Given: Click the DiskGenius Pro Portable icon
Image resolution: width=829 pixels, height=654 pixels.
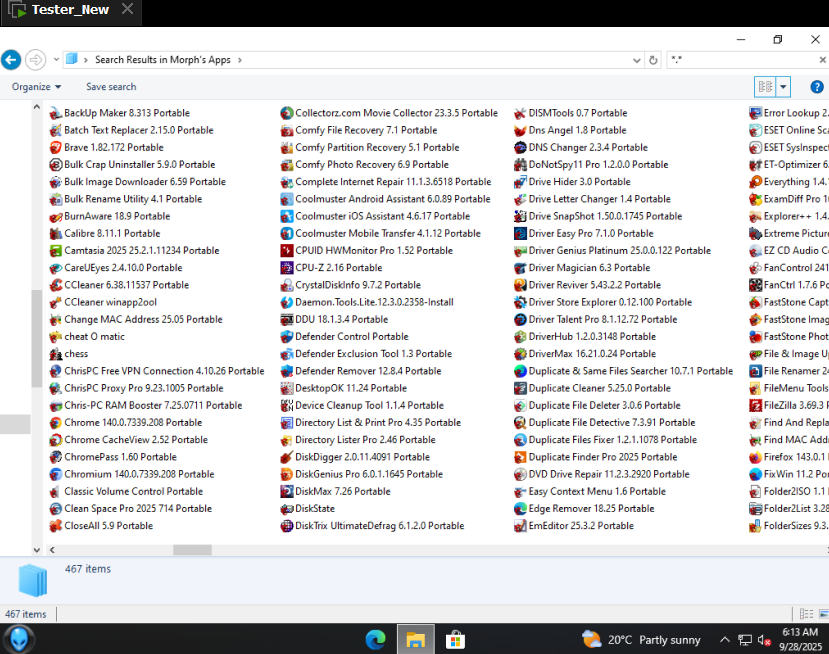Looking at the screenshot, I should coord(287,474).
